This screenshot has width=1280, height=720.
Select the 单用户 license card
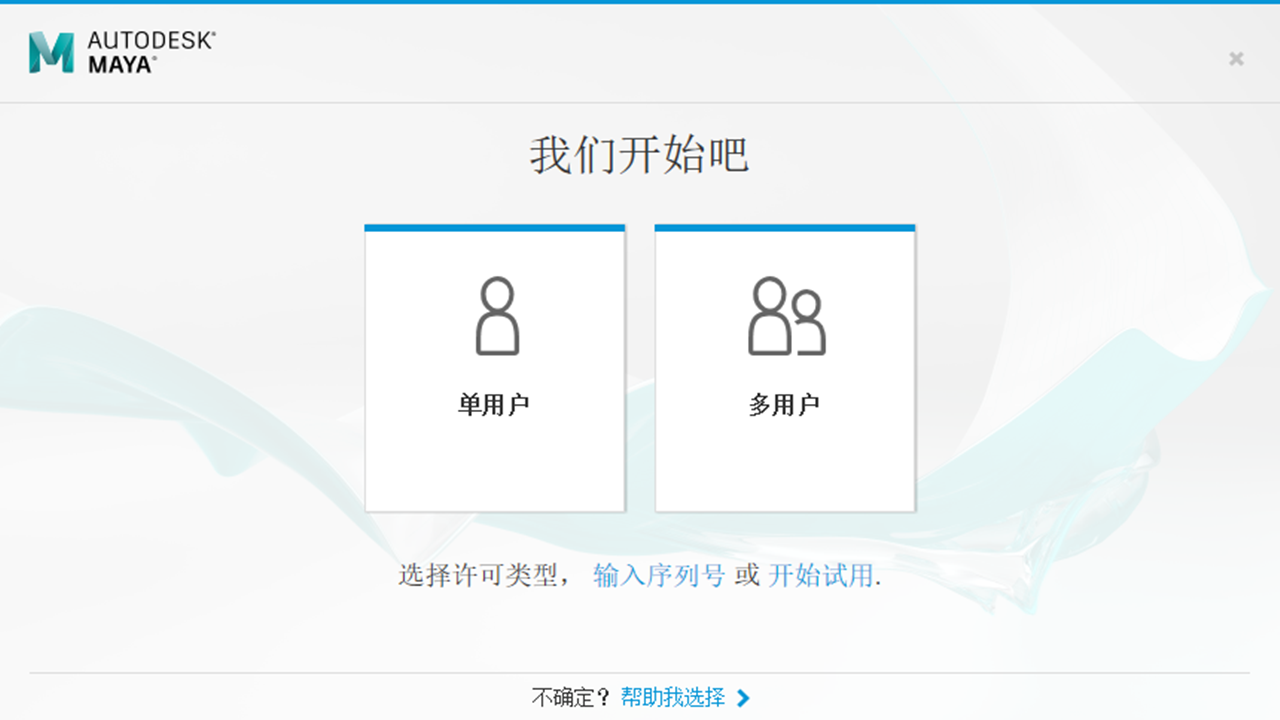pyautogui.click(x=495, y=370)
